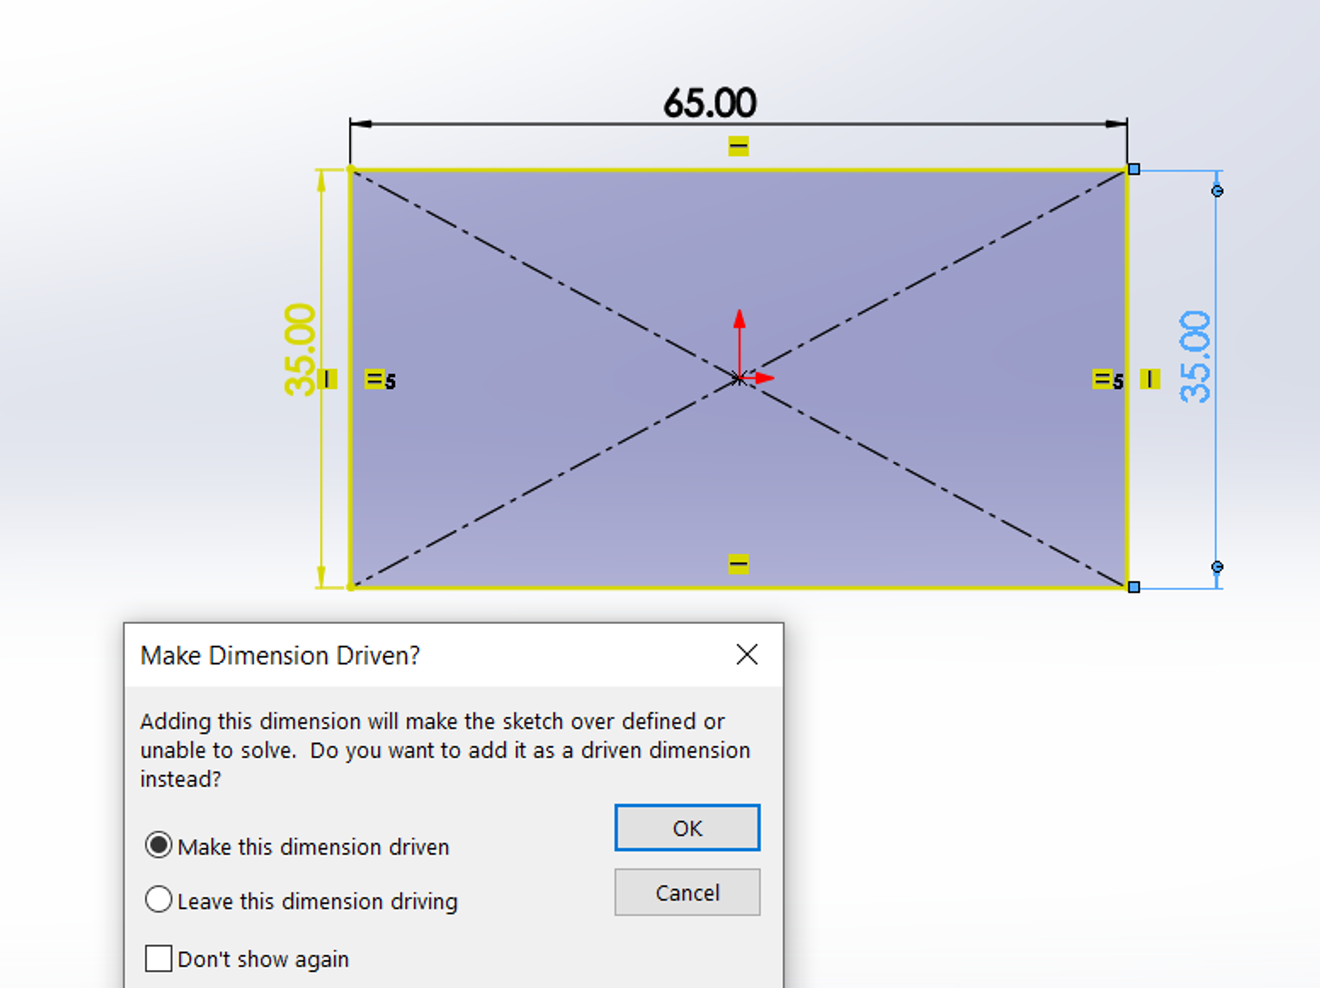1320x988 pixels.
Task: Click the "Adding this dimension will make the sketch over defined" message
Action: (x=445, y=750)
